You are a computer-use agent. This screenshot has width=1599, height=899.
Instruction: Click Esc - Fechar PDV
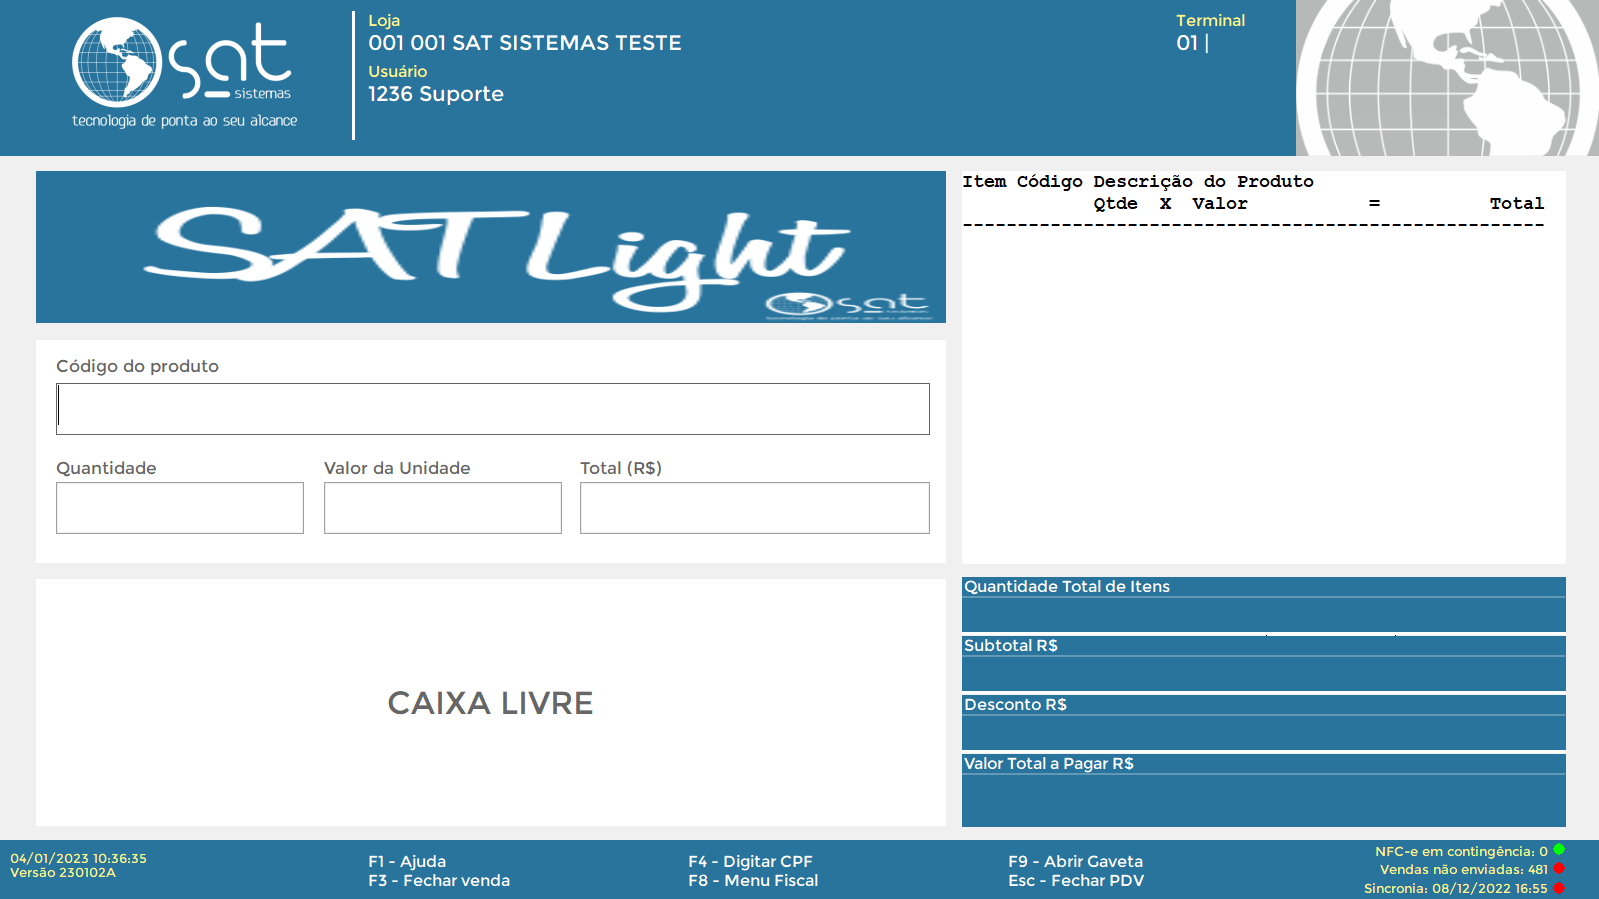click(x=1076, y=880)
